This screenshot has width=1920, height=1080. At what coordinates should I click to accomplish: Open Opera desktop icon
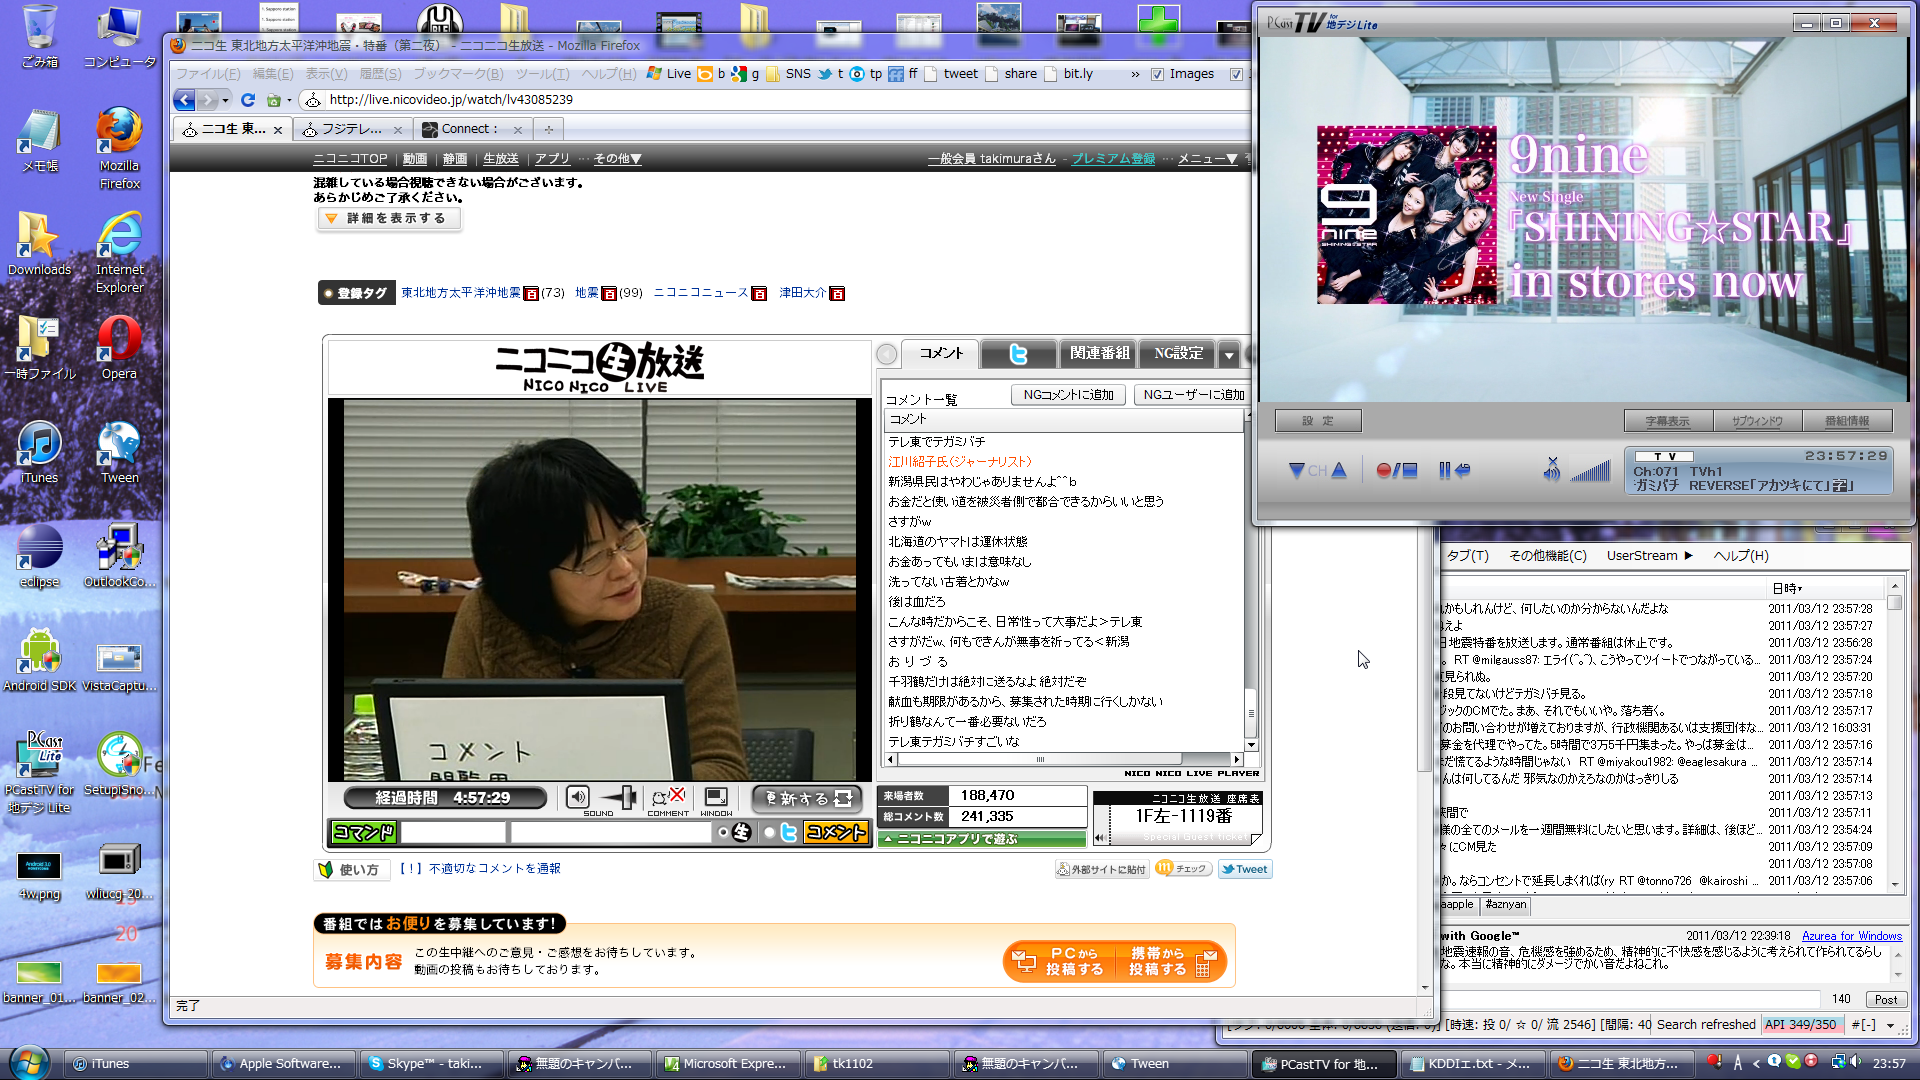(119, 348)
